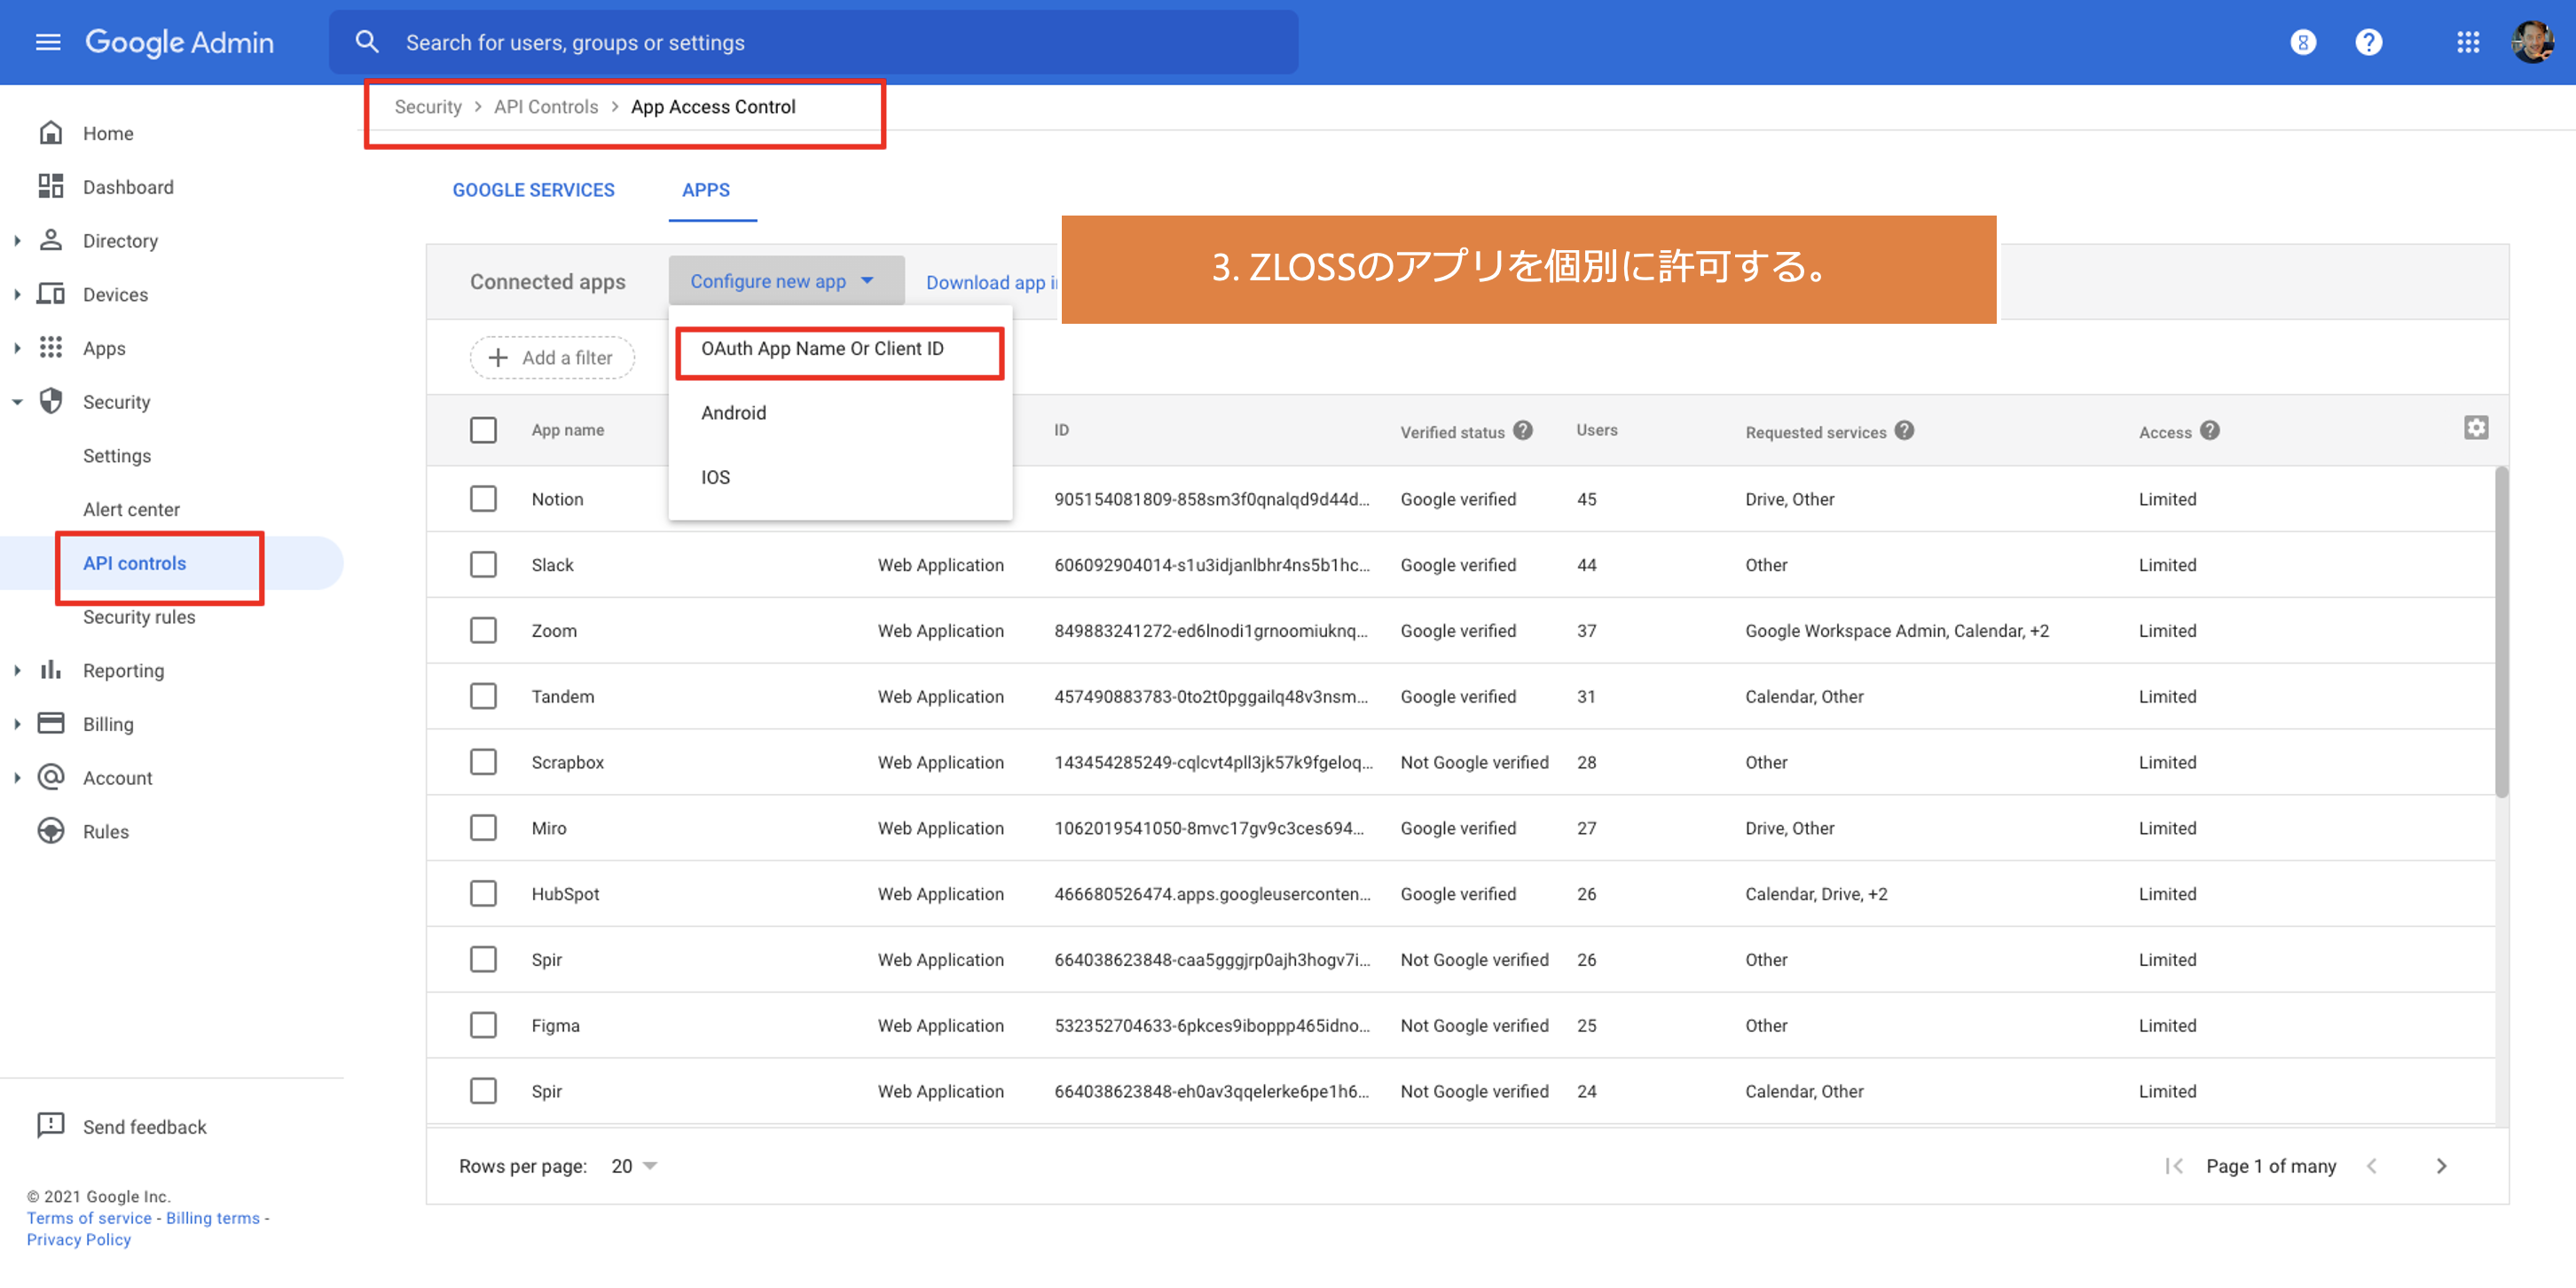
Task: Select all apps with header checkbox
Action: point(484,430)
